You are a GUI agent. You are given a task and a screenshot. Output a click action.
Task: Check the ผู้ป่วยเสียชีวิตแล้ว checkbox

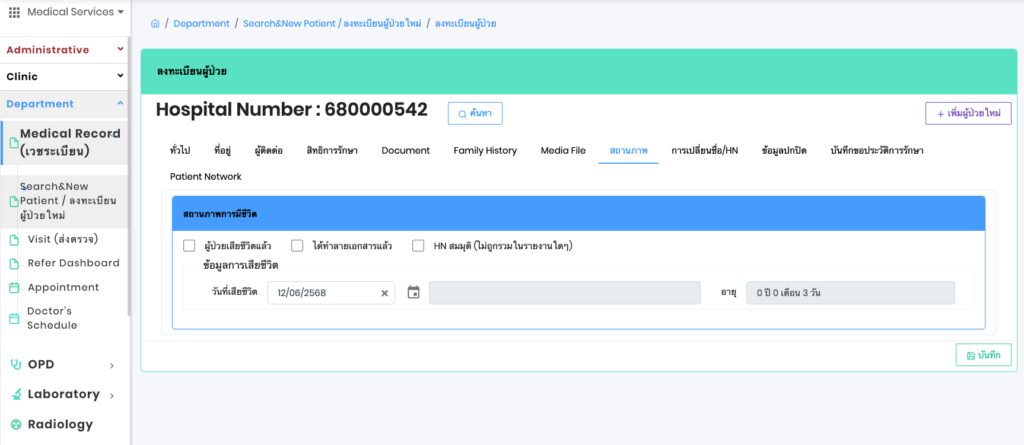(189, 245)
